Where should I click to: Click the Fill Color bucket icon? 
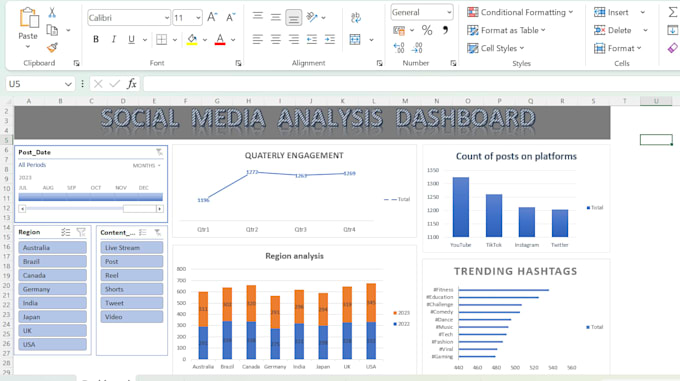pyautogui.click(x=192, y=39)
